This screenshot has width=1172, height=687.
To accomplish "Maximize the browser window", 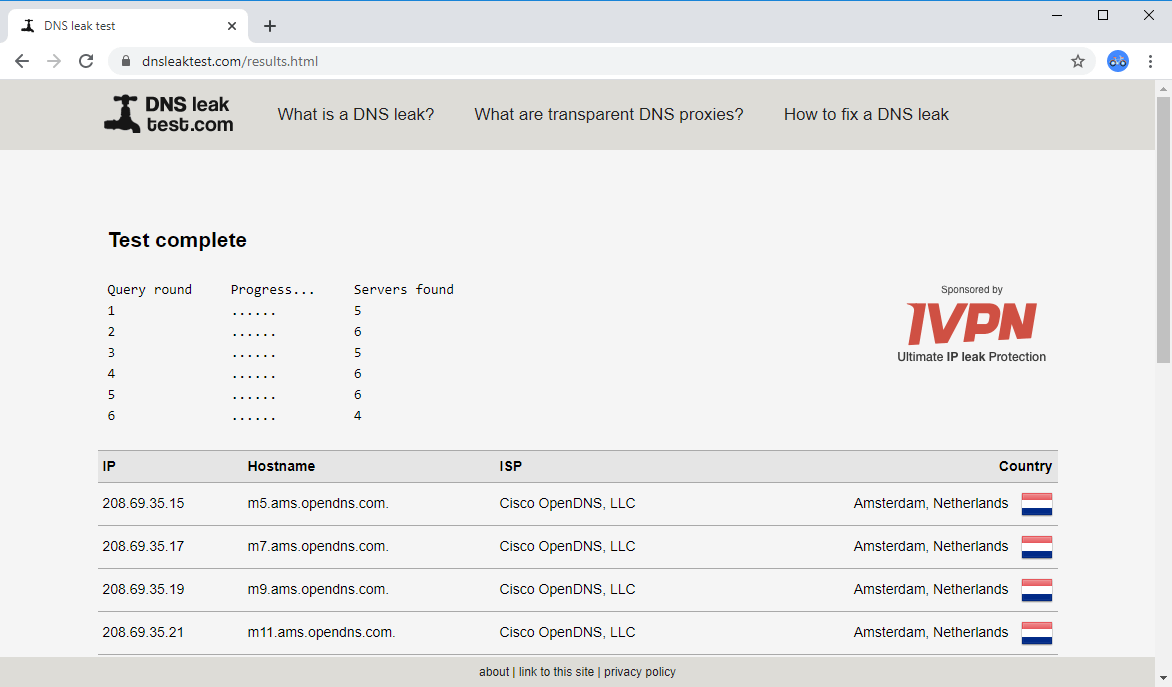I will click(x=1102, y=15).
